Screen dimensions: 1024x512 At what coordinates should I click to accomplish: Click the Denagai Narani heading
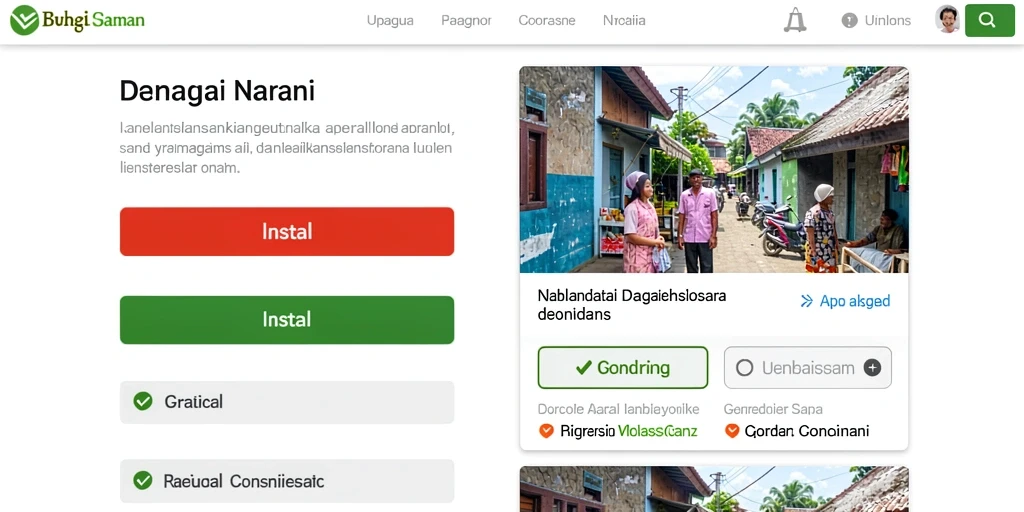[x=217, y=91]
